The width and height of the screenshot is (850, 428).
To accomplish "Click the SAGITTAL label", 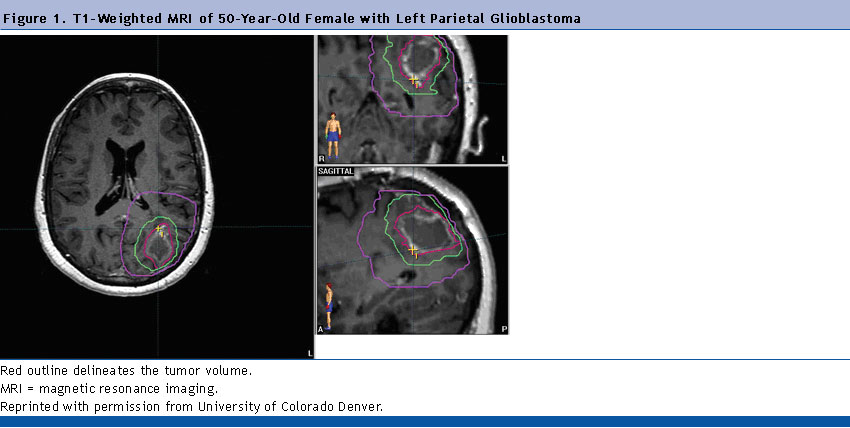I will coord(336,171).
